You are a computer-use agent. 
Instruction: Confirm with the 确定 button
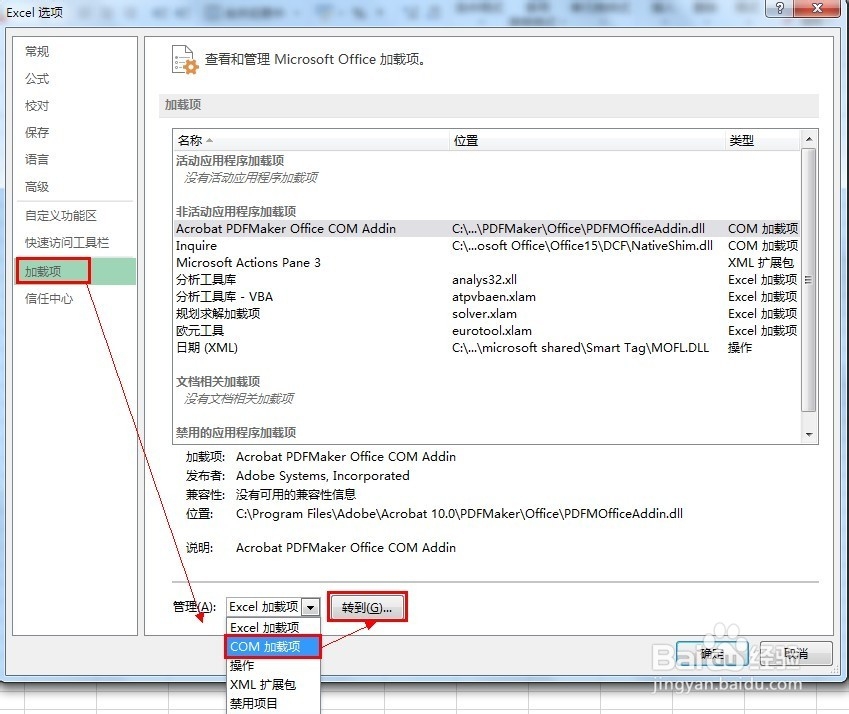[712, 653]
